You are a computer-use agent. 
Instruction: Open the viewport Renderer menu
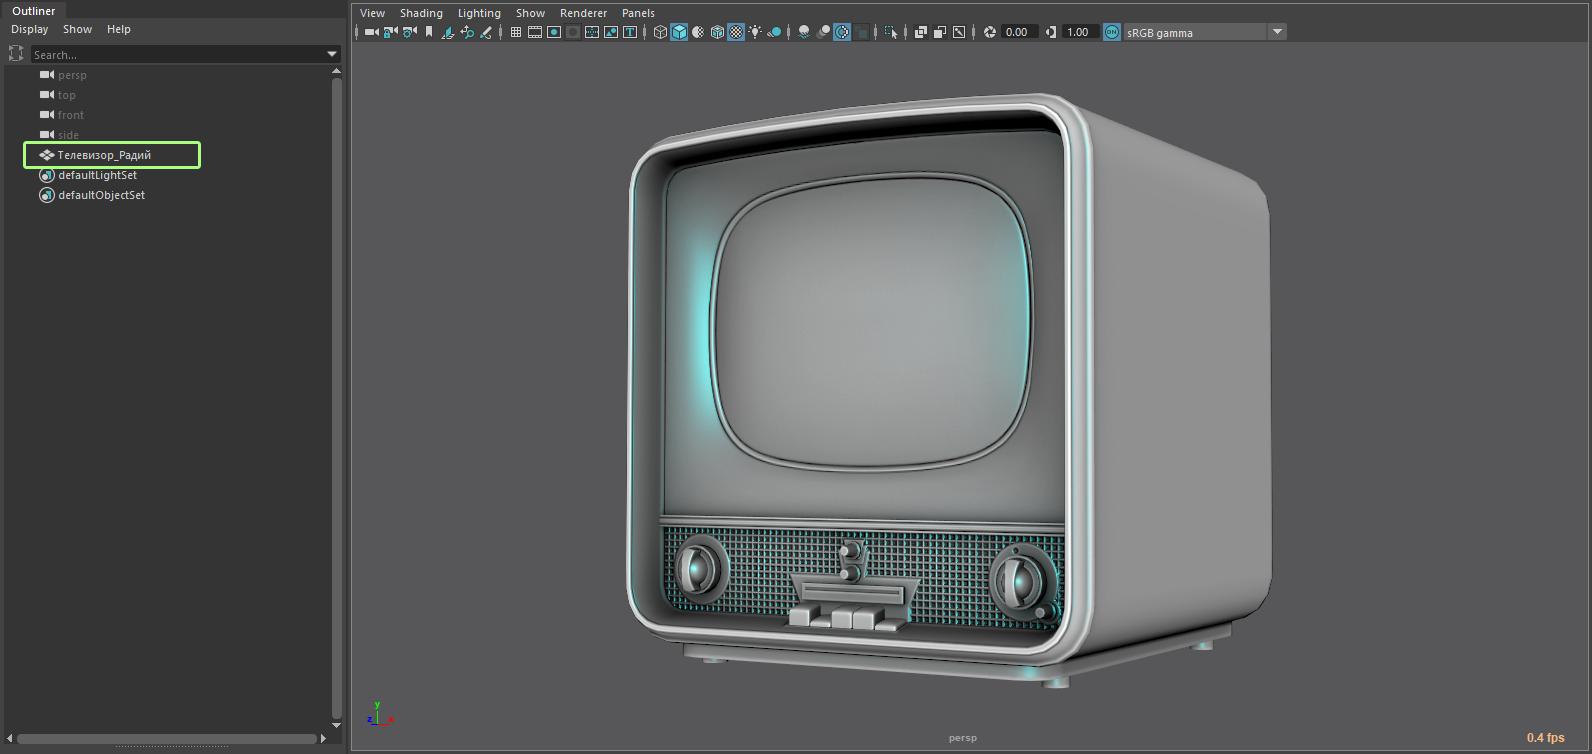(583, 13)
